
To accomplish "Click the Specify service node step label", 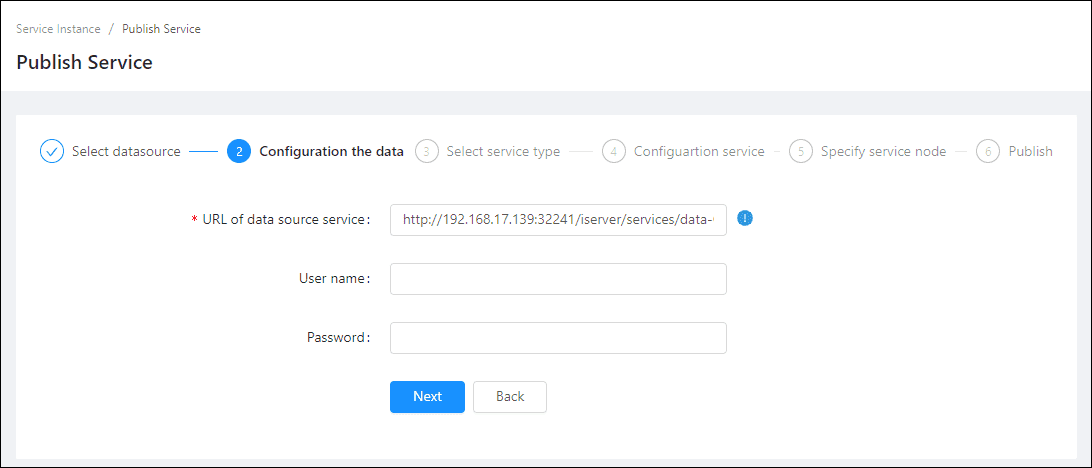I will tap(883, 152).
